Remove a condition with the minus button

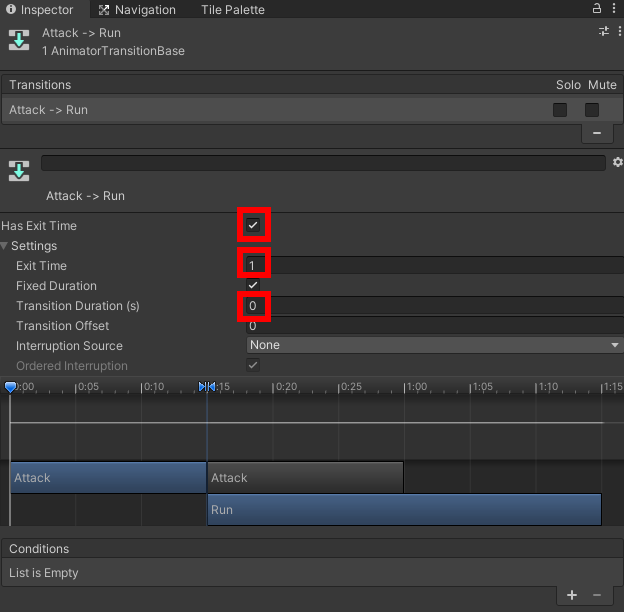pyautogui.click(x=597, y=595)
